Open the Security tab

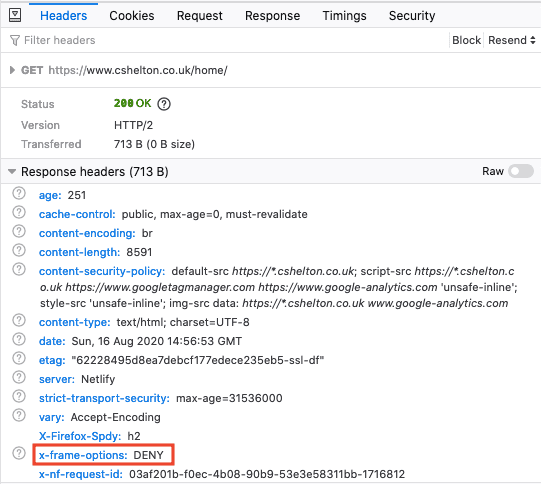tap(412, 16)
